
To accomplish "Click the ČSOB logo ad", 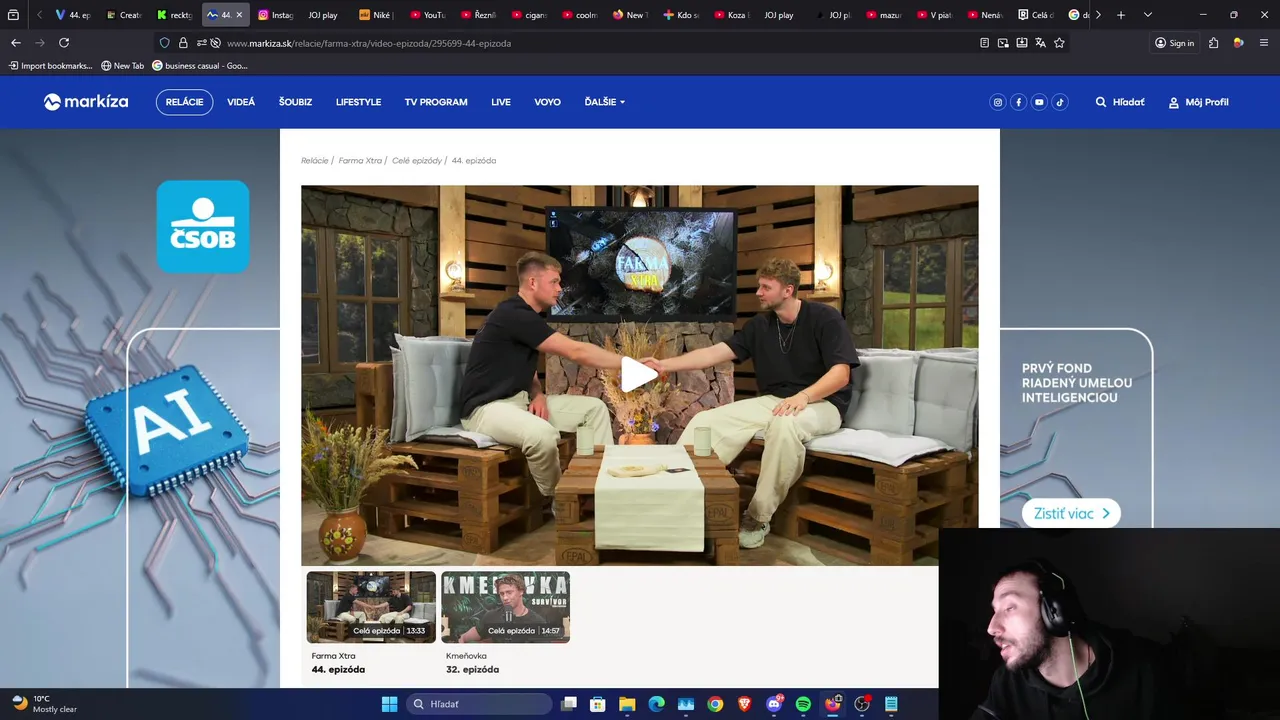I will pyautogui.click(x=203, y=227).
